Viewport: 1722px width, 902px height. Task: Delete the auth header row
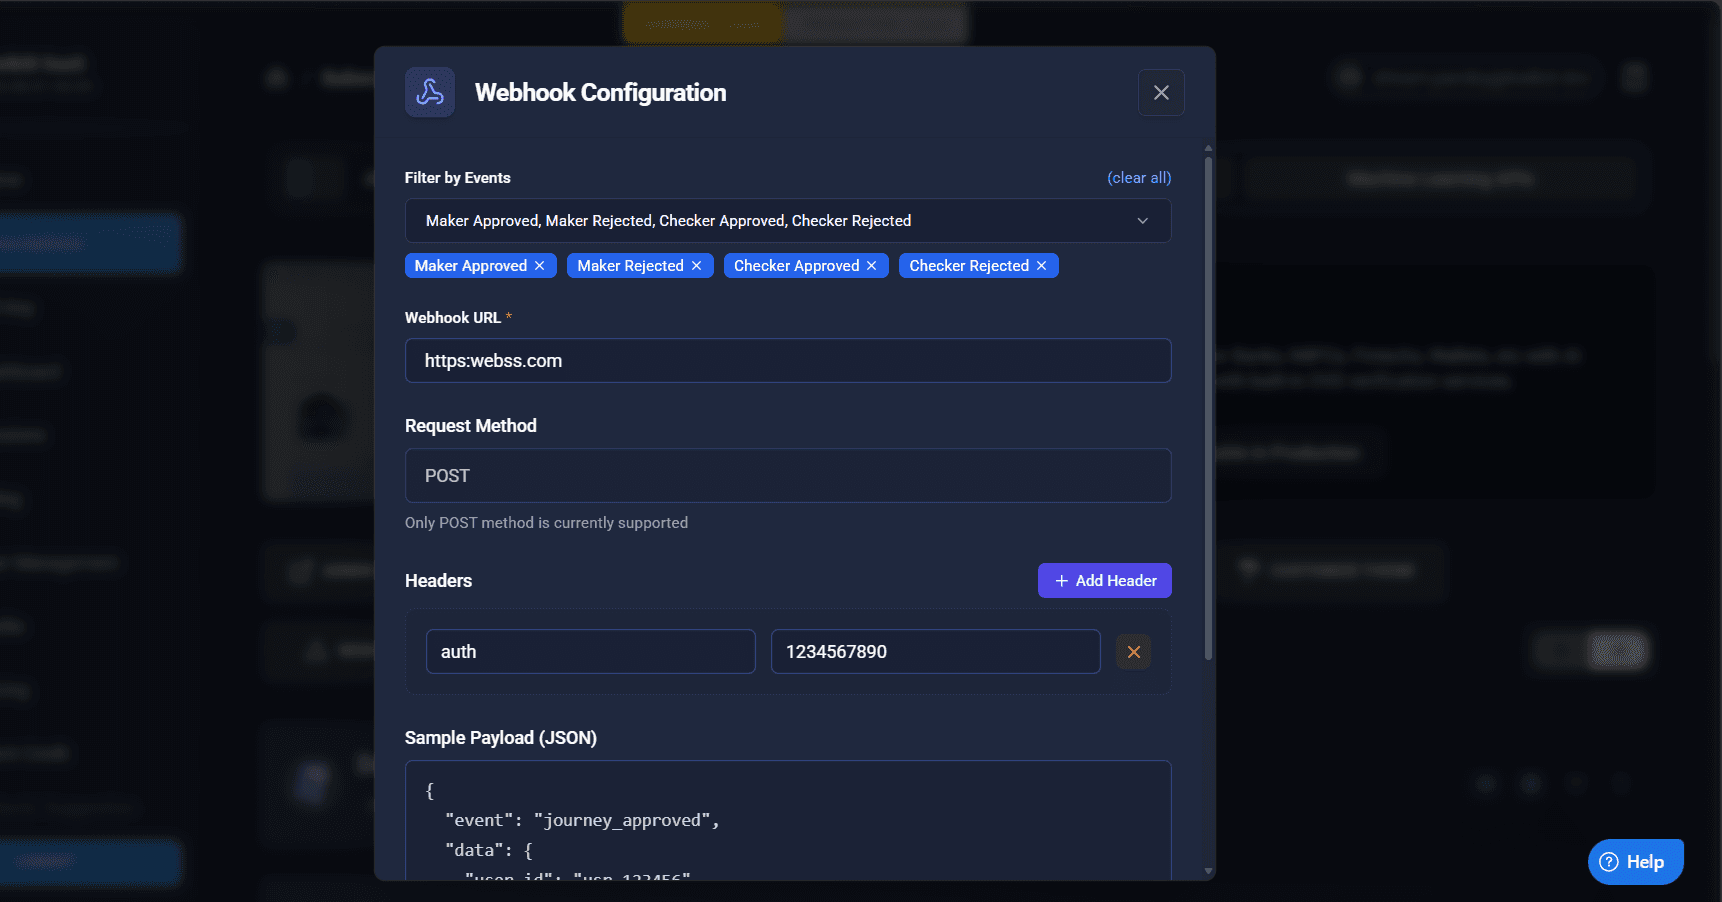tap(1134, 652)
